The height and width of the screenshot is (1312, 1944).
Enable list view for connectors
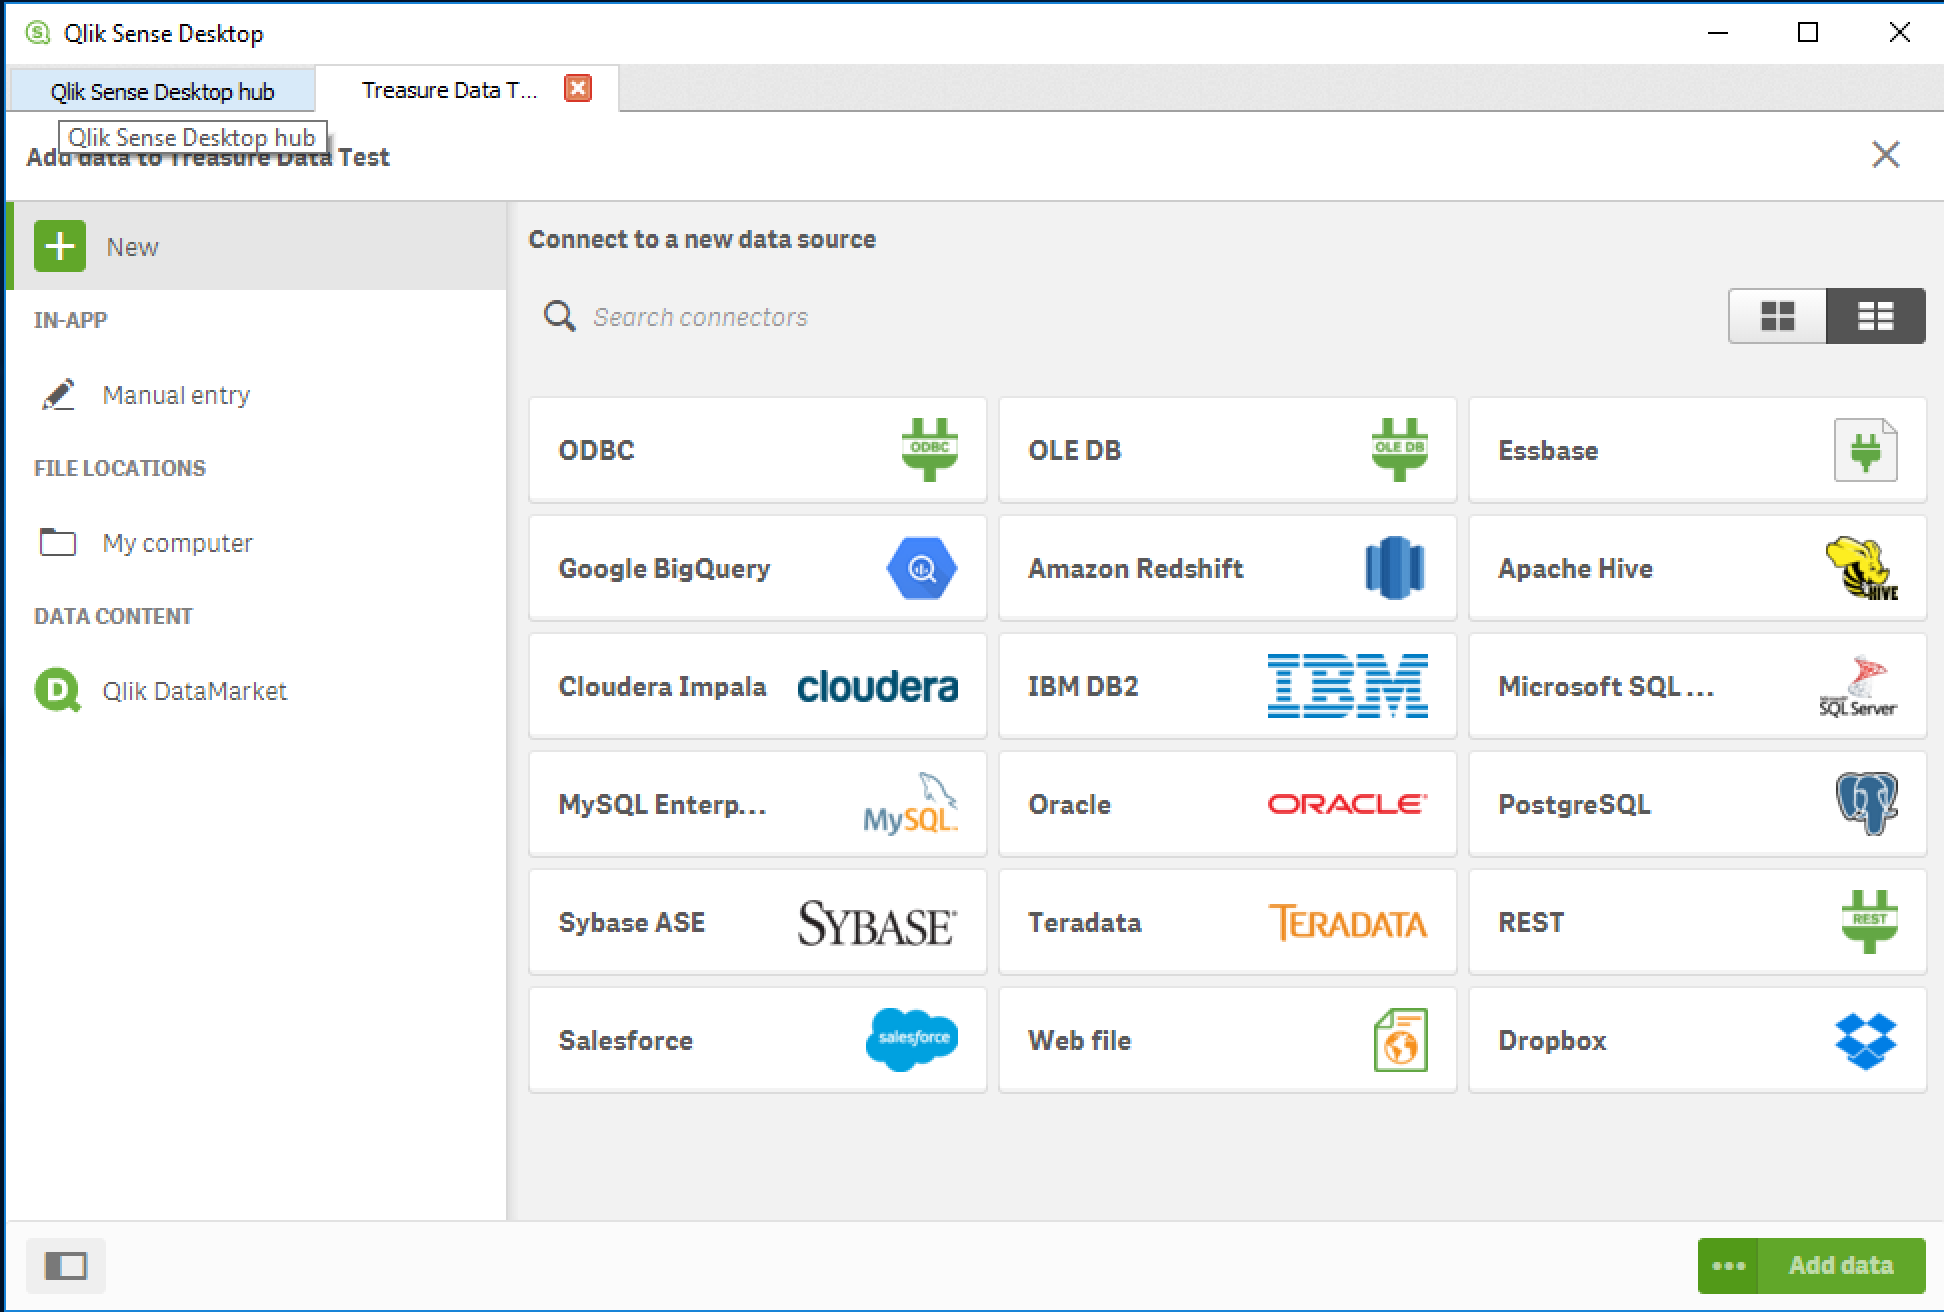click(x=1875, y=315)
